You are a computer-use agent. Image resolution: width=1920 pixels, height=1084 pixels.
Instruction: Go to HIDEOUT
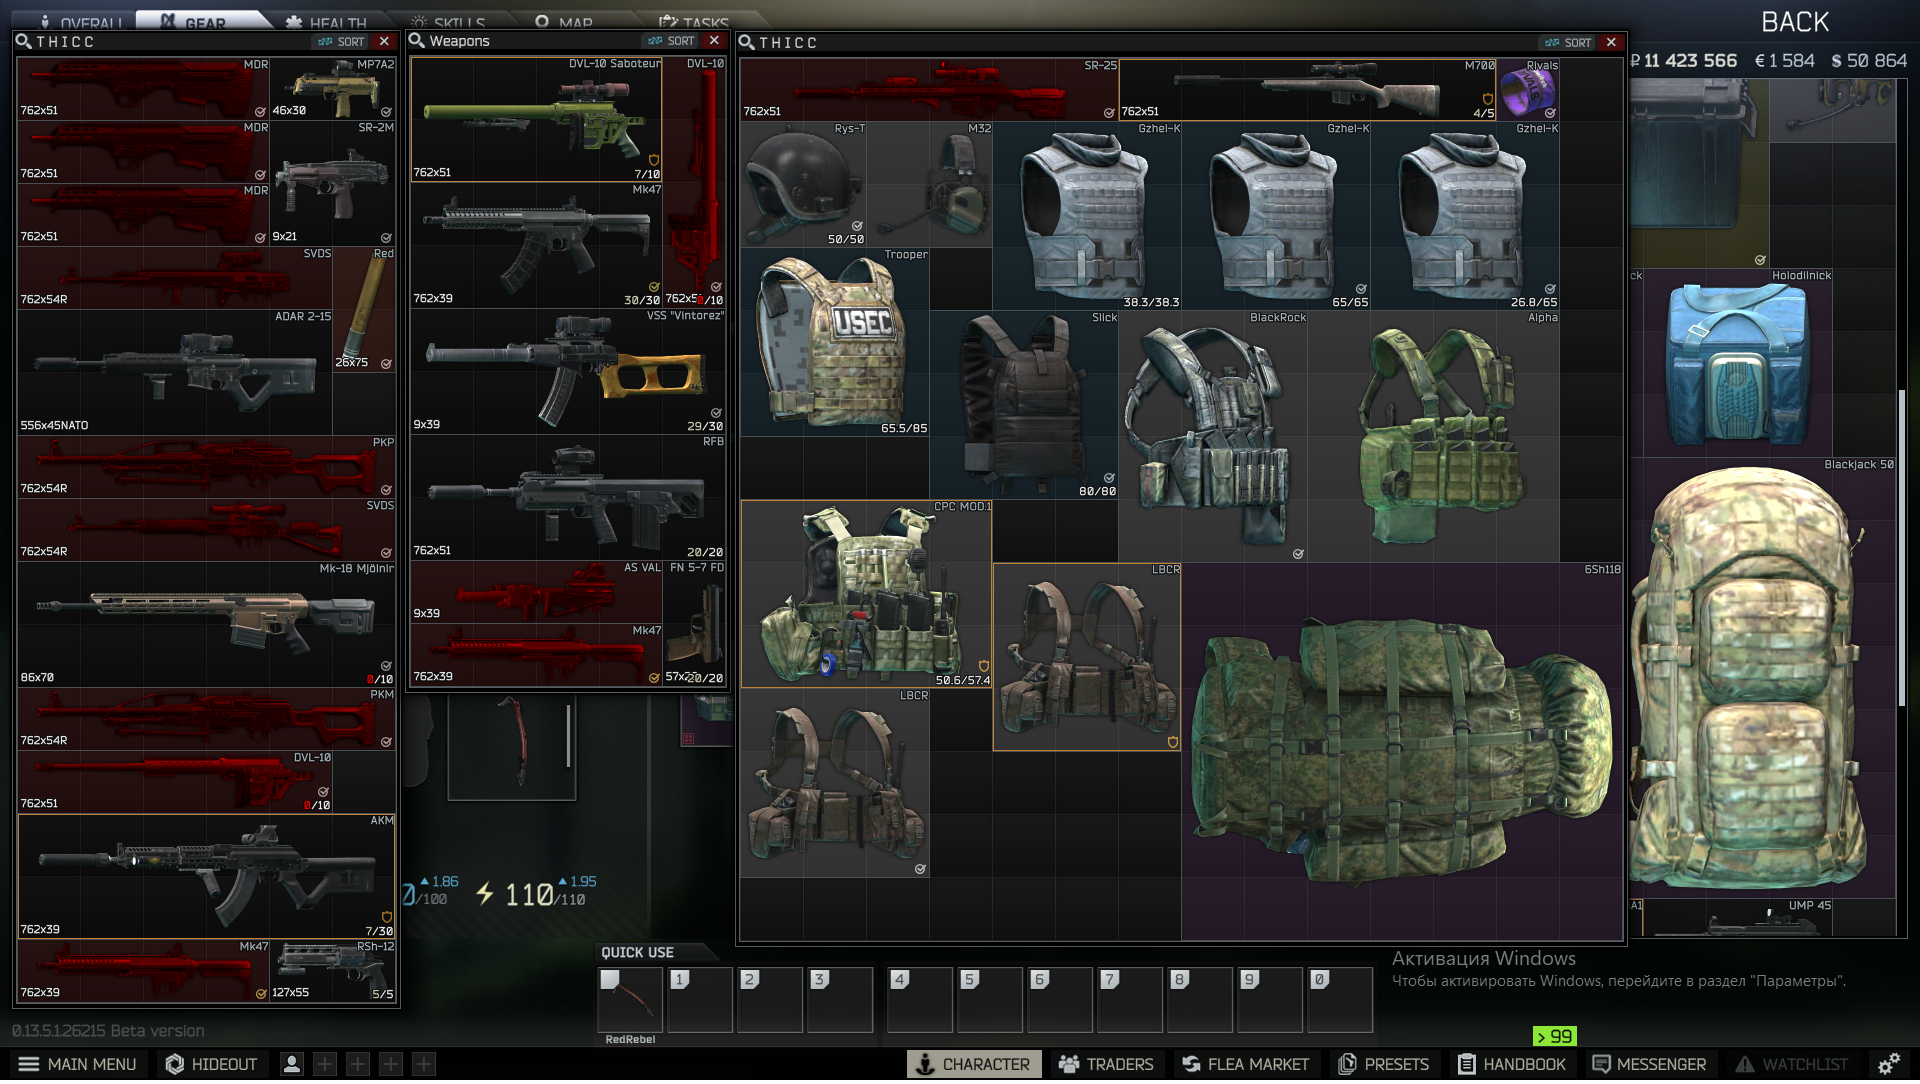[212, 1064]
